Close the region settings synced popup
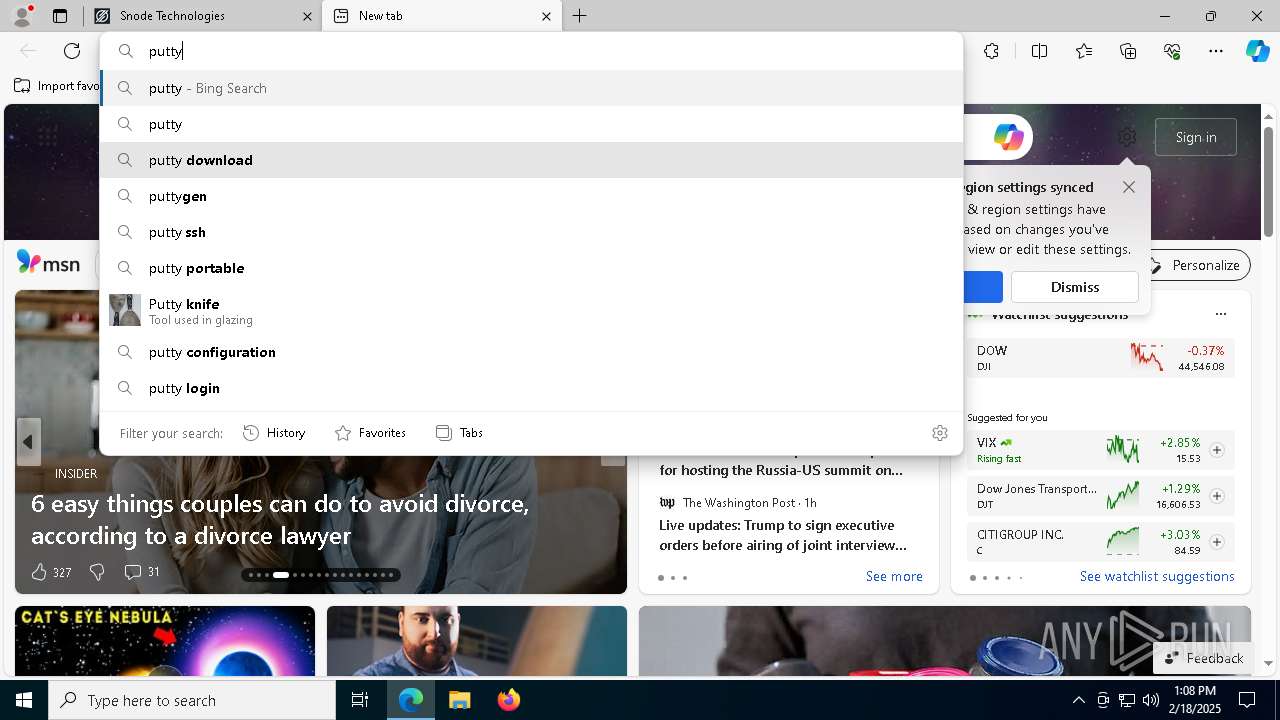Screen dimensions: 1280x720 (x=1129, y=187)
